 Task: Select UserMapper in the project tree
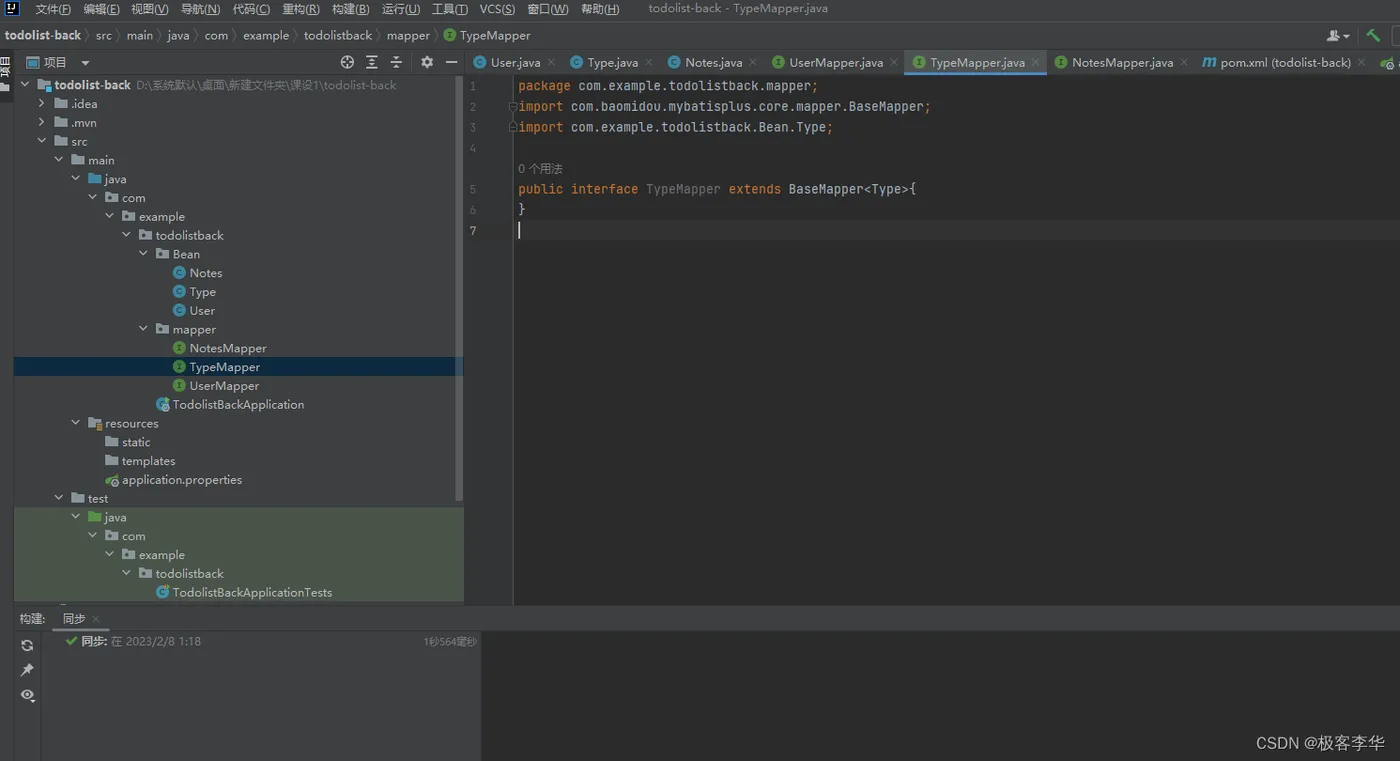point(216,386)
